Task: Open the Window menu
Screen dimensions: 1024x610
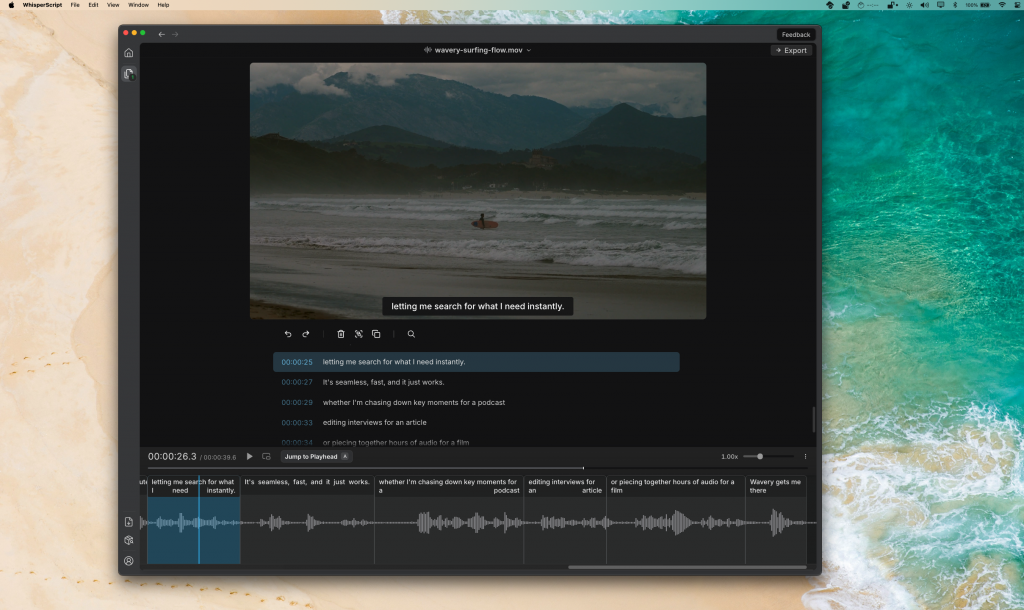Action: coord(138,5)
